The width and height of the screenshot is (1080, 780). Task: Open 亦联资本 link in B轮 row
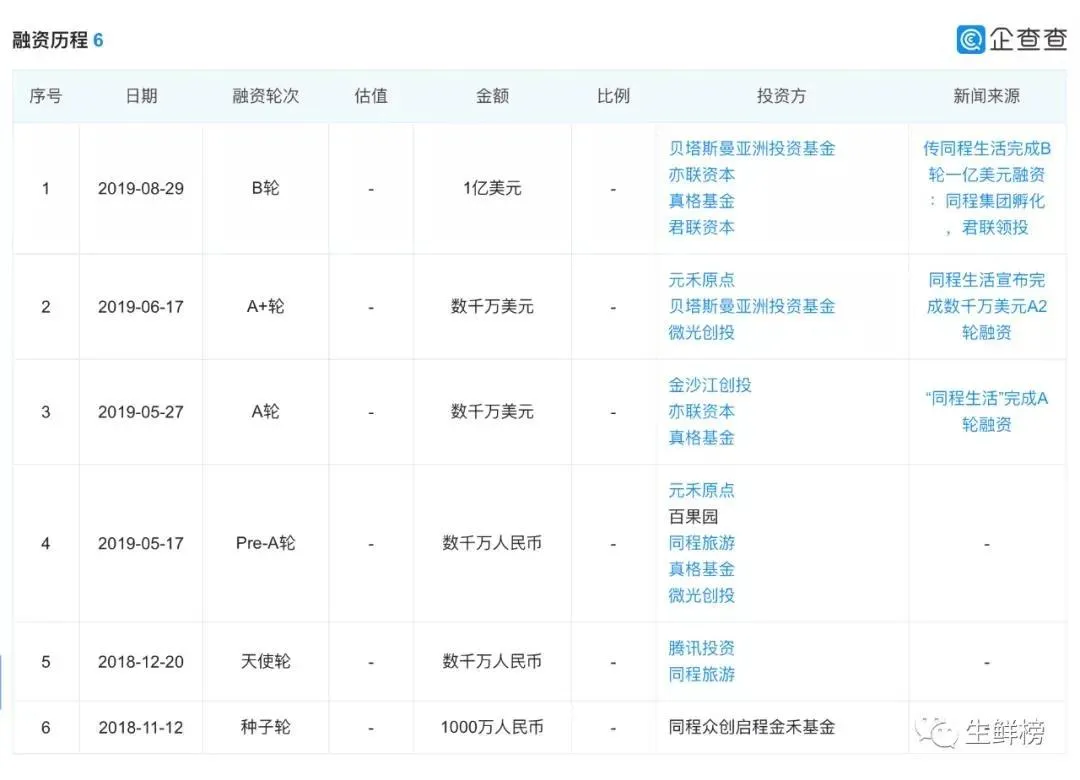[701, 174]
